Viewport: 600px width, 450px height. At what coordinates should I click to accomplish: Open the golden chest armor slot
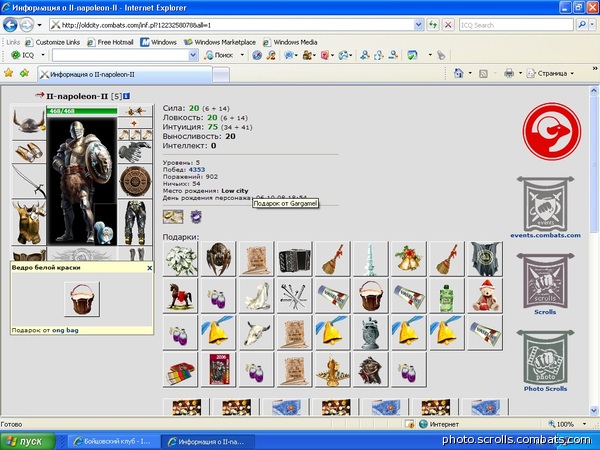point(29,222)
